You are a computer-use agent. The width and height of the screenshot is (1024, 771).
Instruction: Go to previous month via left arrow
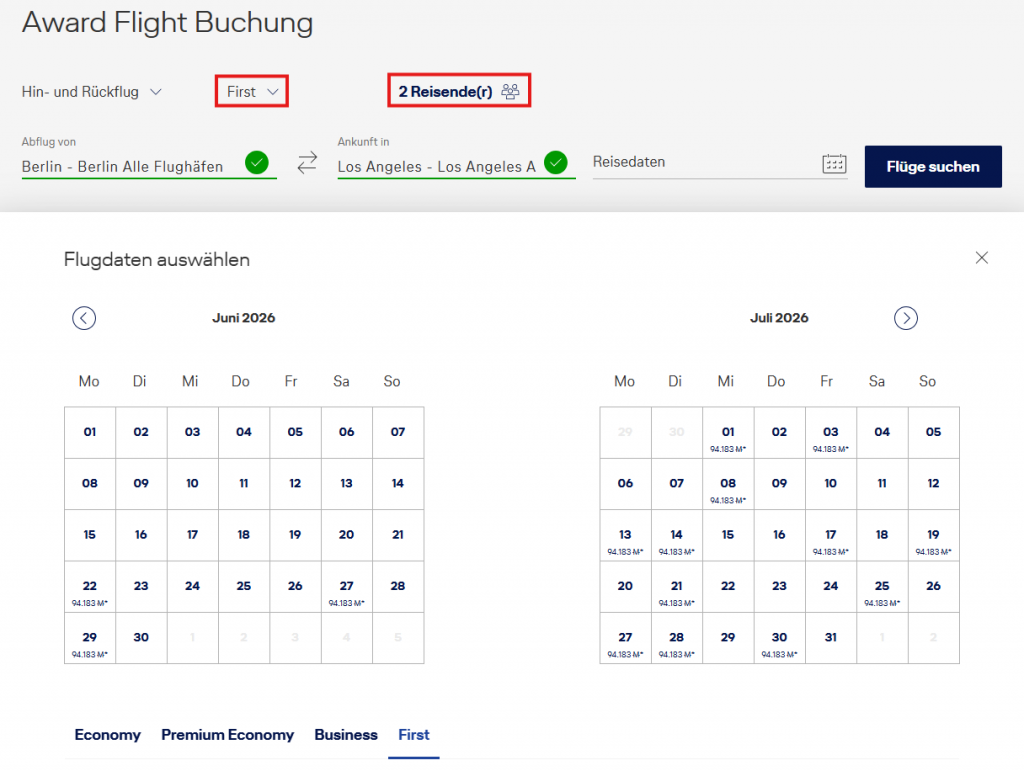[x=84, y=318]
